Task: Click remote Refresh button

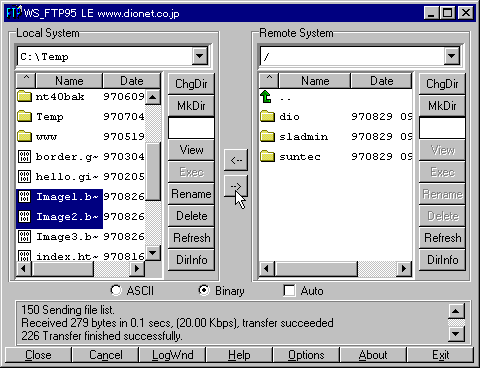Action: (442, 238)
